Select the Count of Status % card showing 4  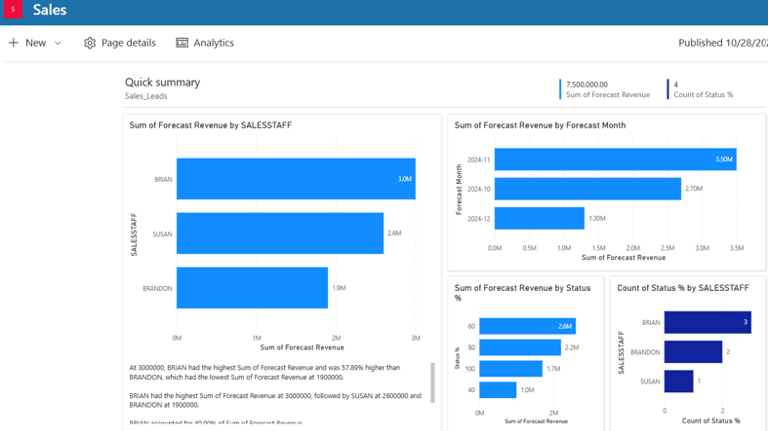click(x=700, y=89)
